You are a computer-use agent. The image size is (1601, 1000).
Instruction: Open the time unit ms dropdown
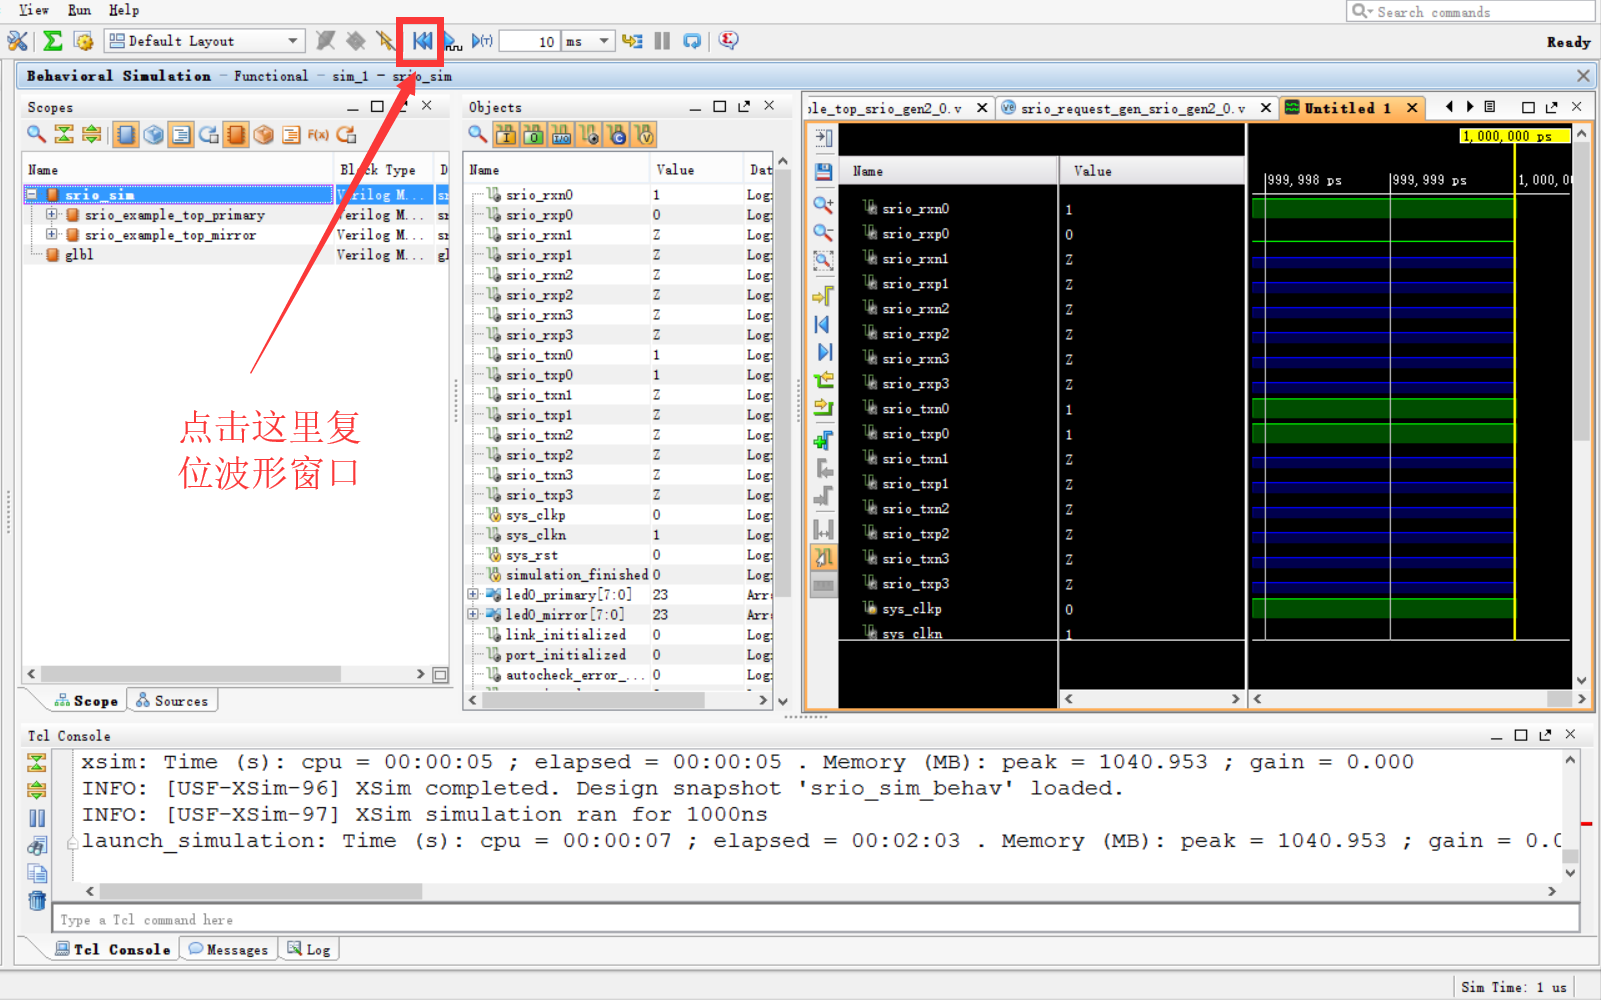click(x=588, y=41)
